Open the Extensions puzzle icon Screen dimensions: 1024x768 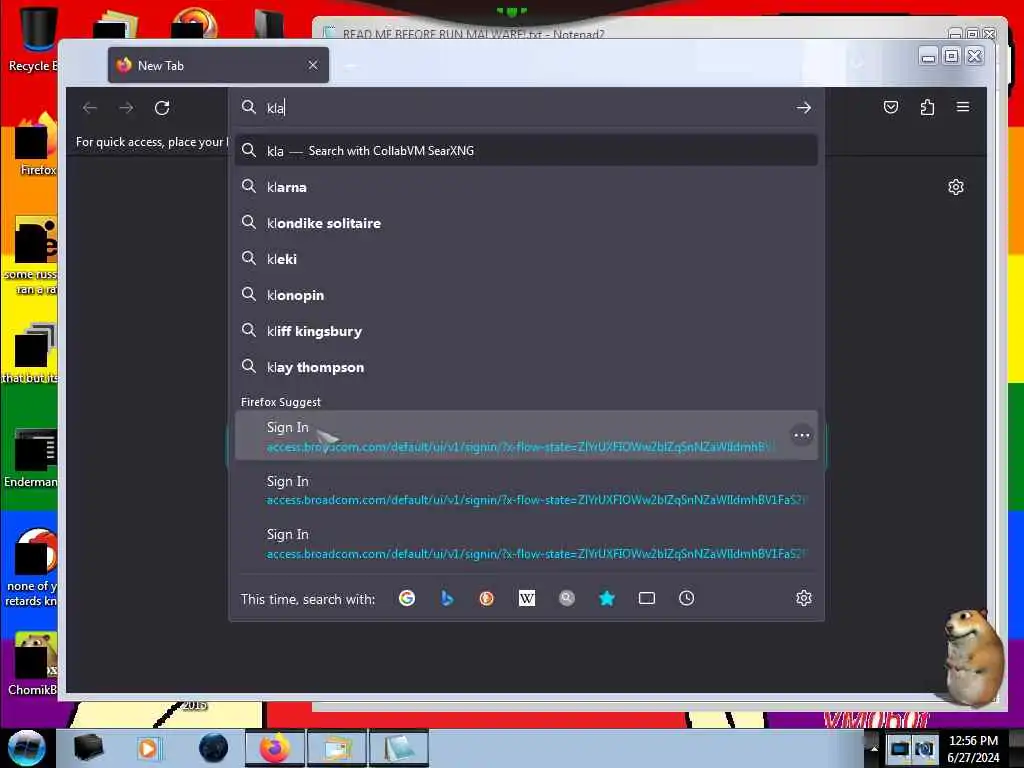tap(927, 107)
